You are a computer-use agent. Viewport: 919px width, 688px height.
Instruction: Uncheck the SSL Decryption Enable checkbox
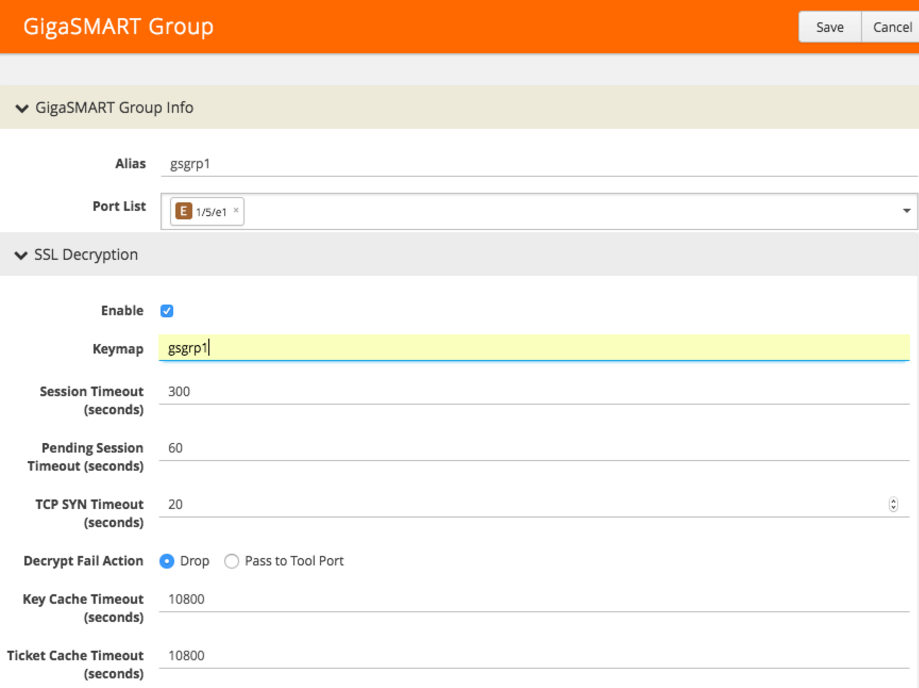click(x=167, y=311)
